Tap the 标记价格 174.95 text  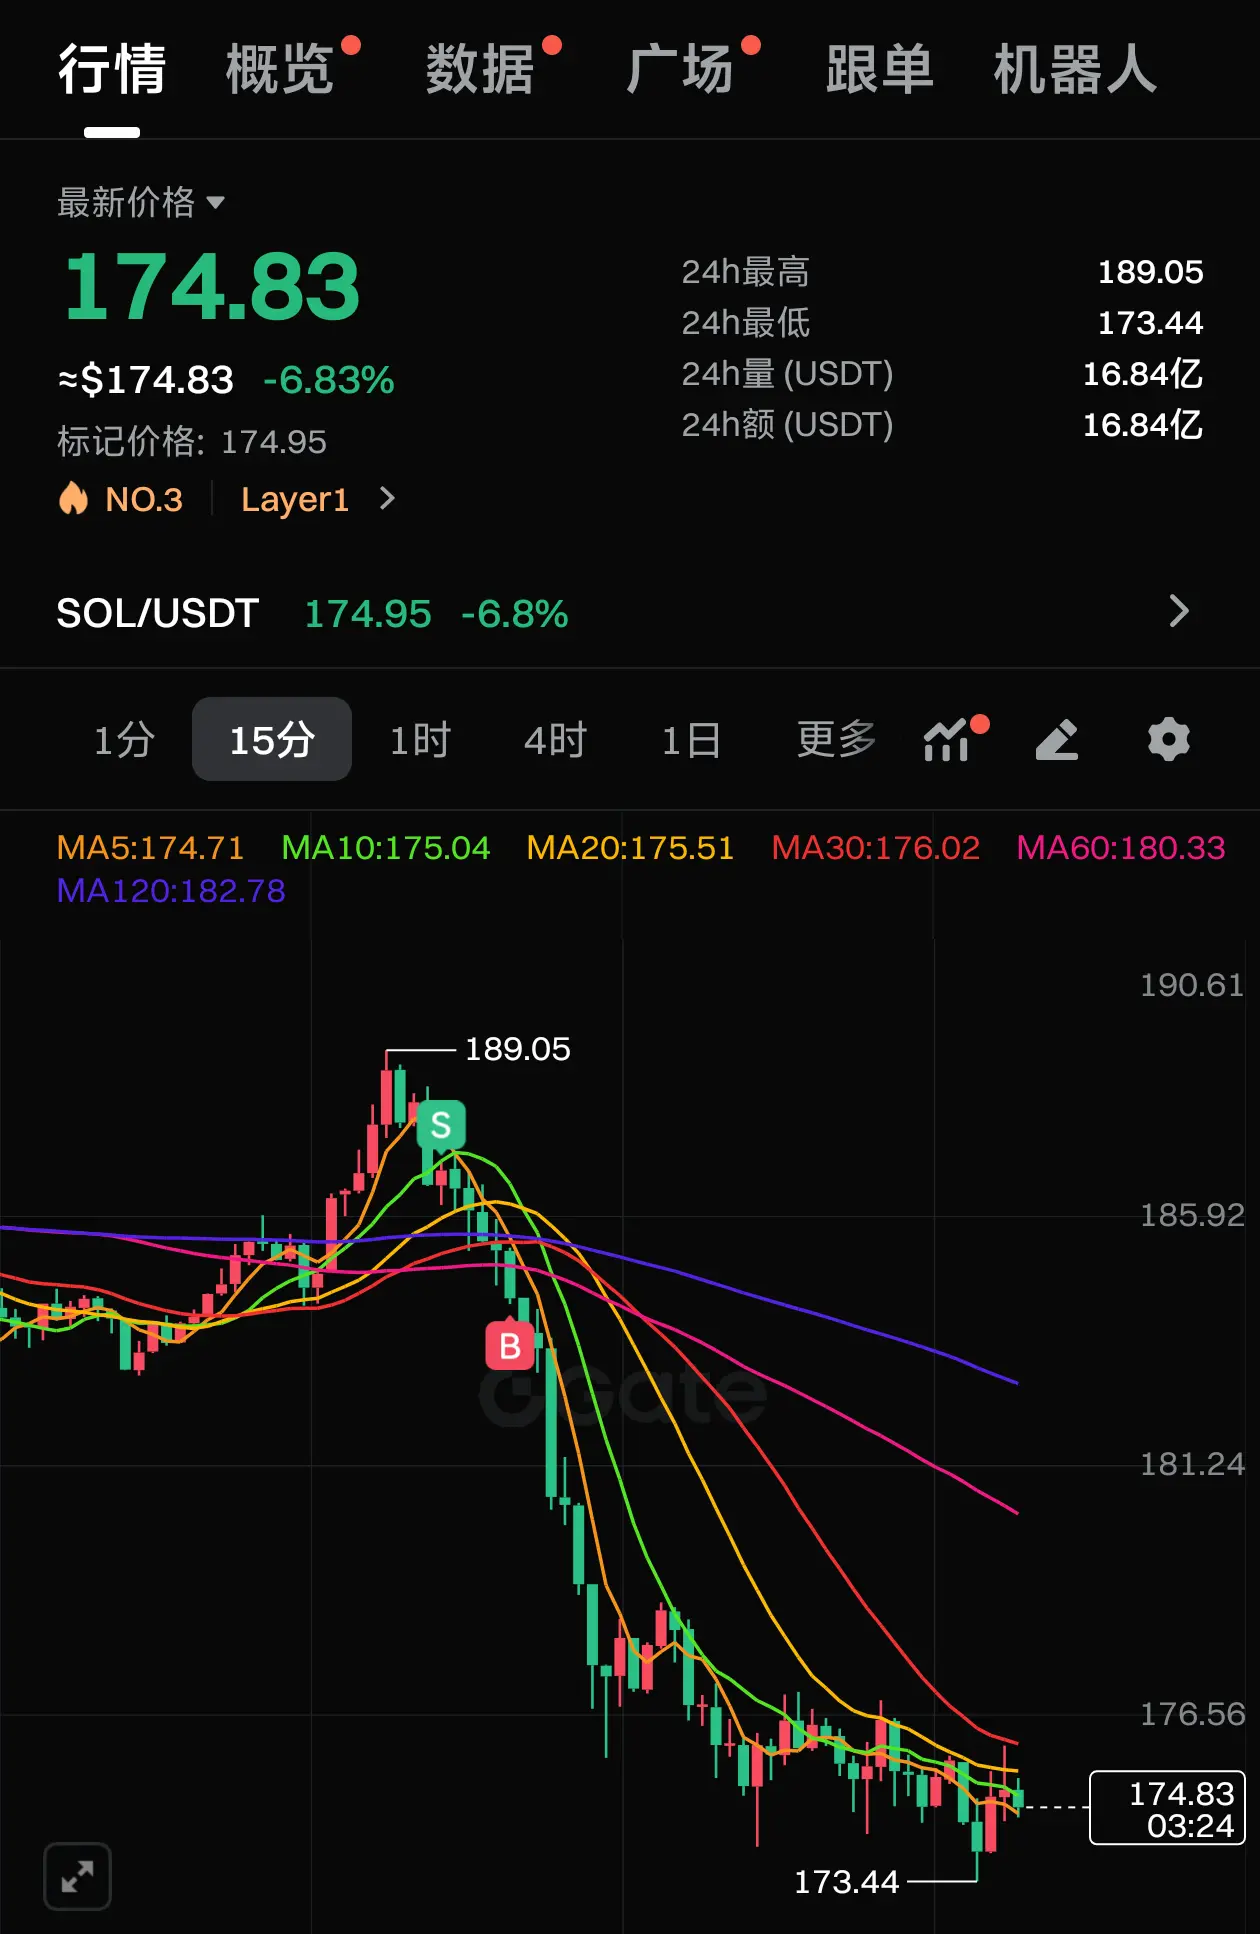click(192, 441)
